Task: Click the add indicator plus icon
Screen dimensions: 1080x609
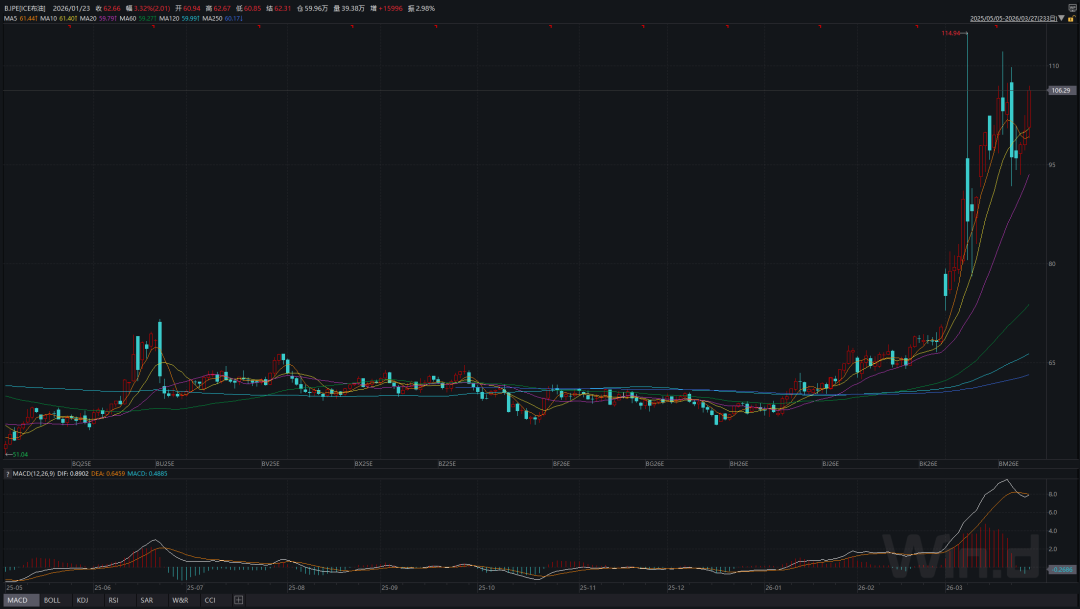Action: [238, 600]
